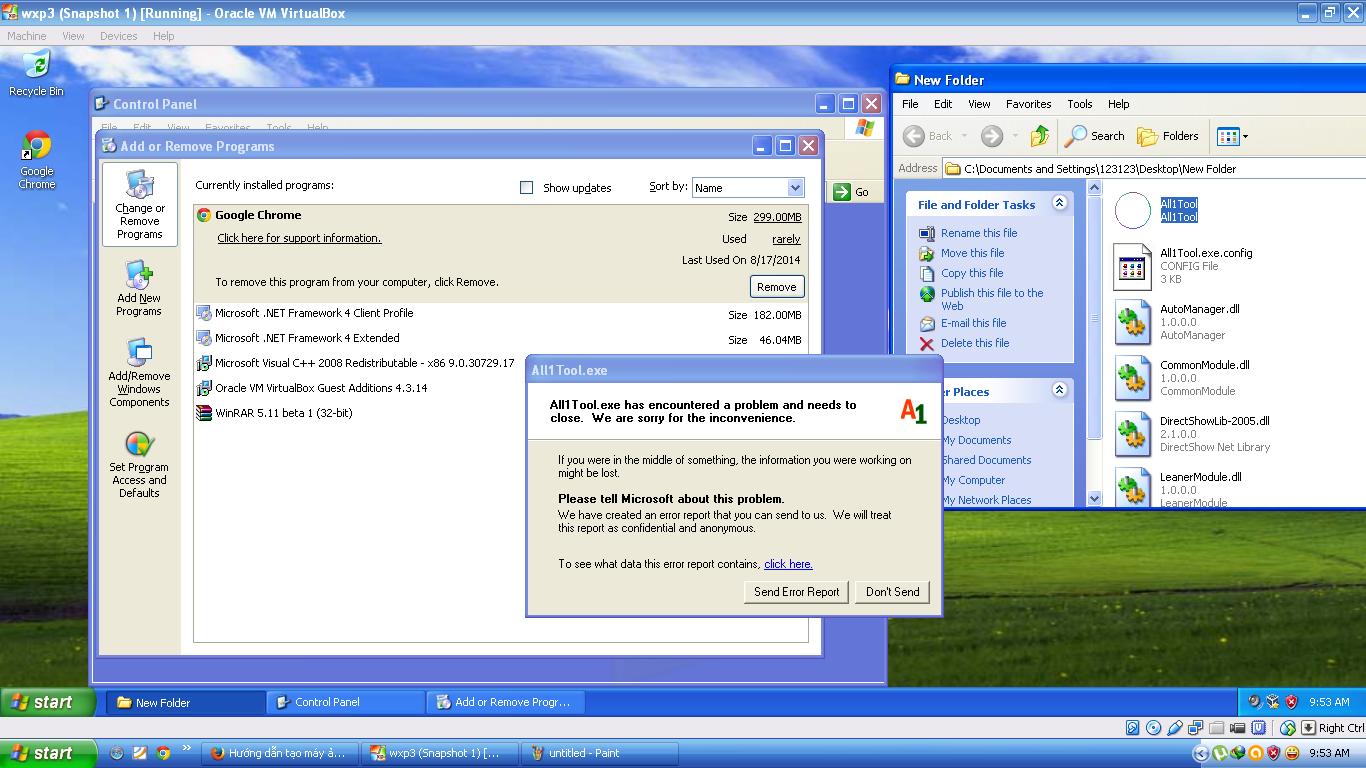Open 'My Documents' in Other Places

click(976, 440)
